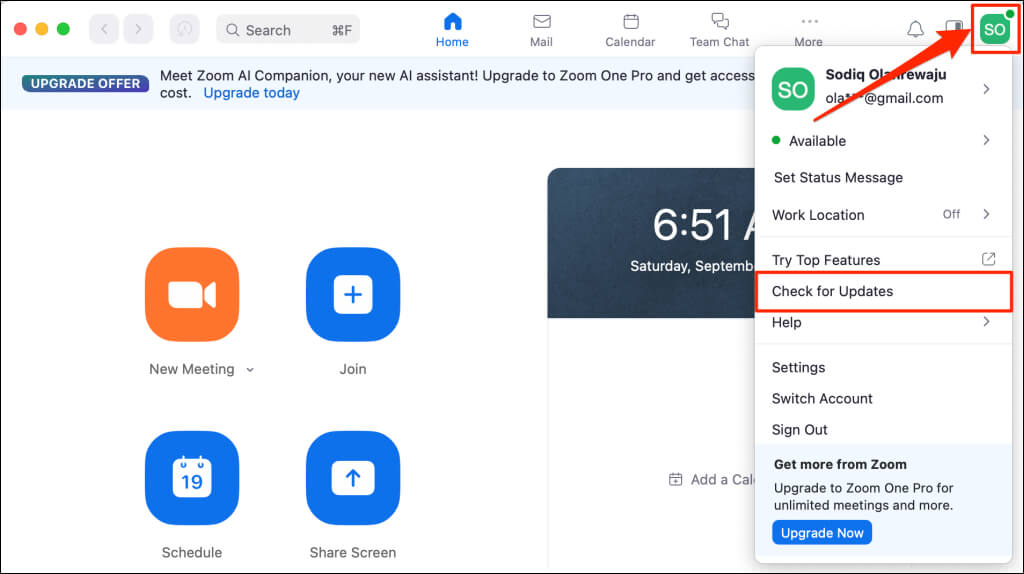The width and height of the screenshot is (1024, 574).
Task: Open the Mail tab
Action: (x=541, y=30)
